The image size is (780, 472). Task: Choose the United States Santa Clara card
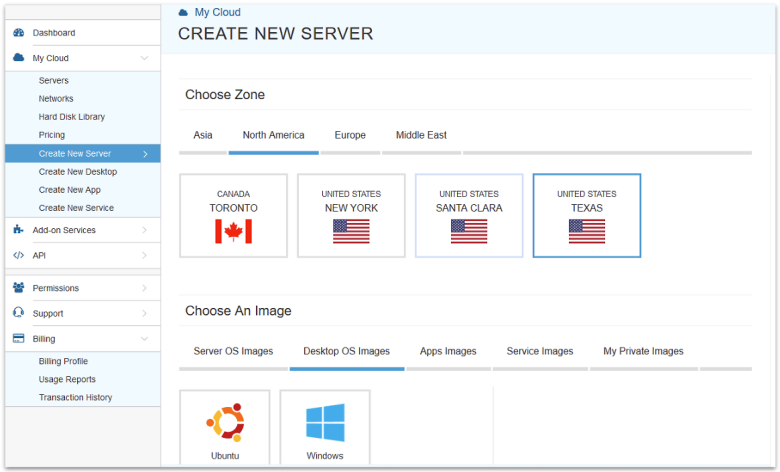pos(469,215)
